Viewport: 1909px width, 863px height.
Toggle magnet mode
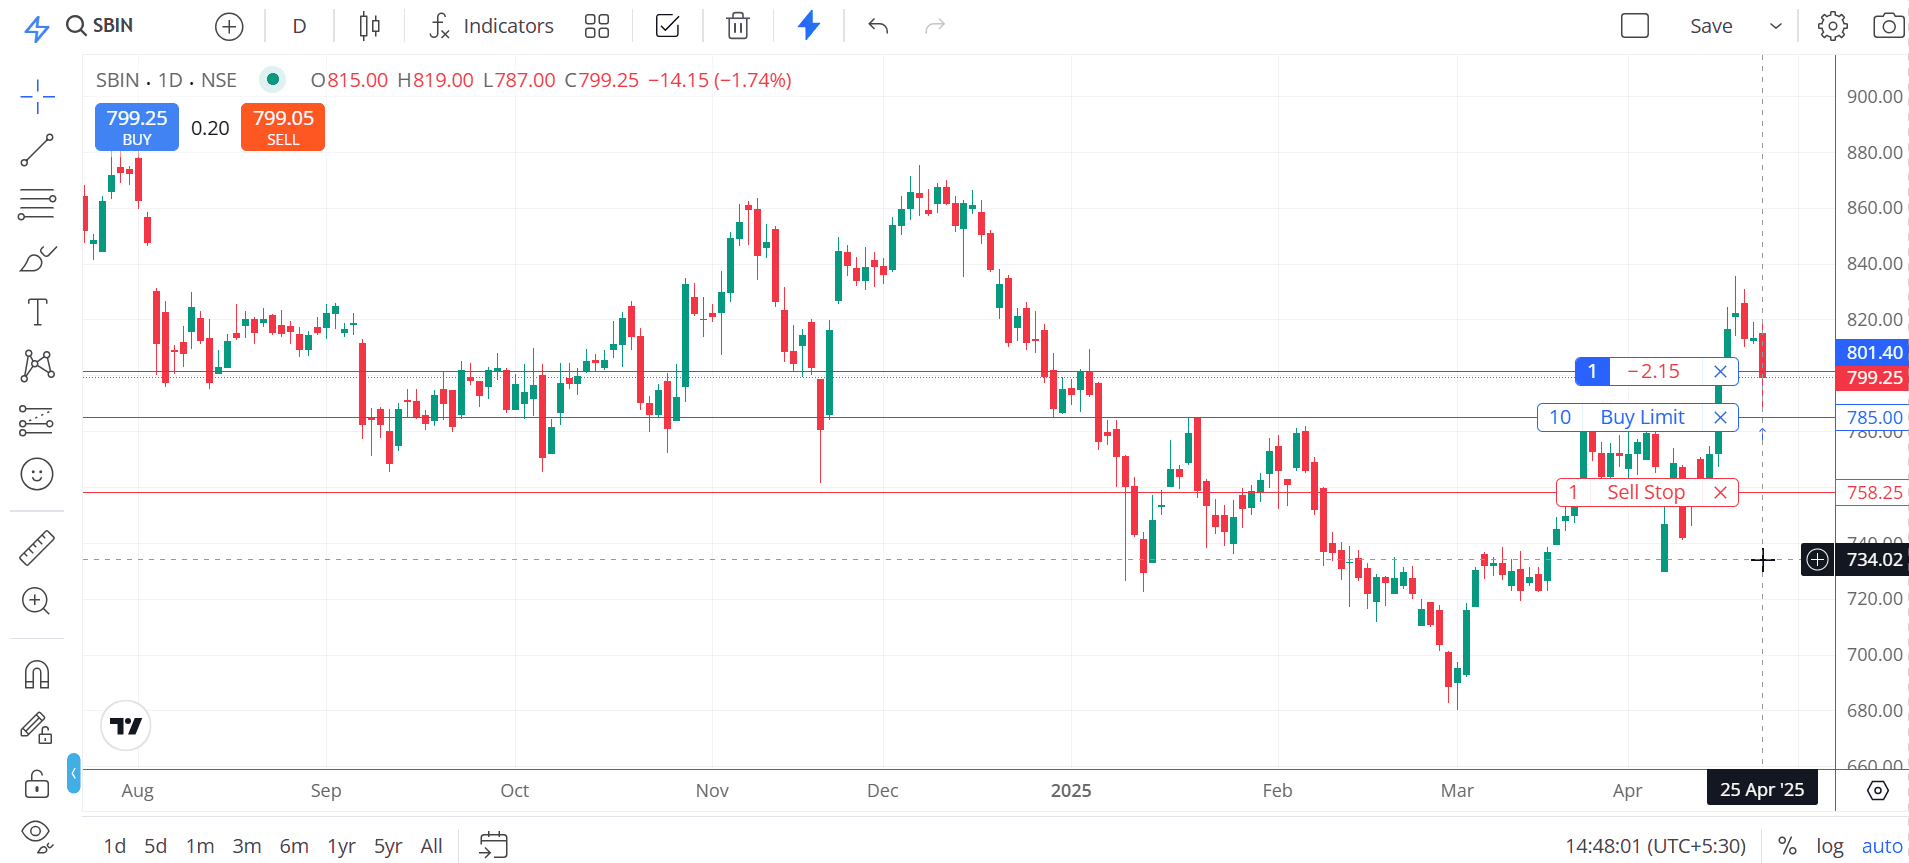pyautogui.click(x=37, y=675)
